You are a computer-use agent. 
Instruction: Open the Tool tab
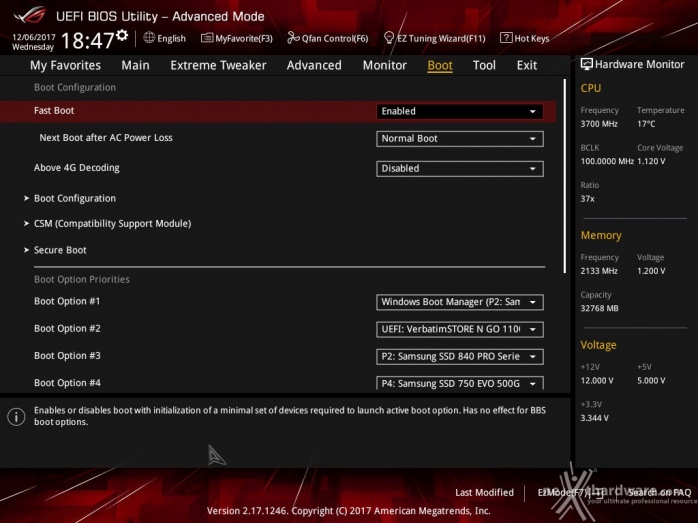point(484,65)
